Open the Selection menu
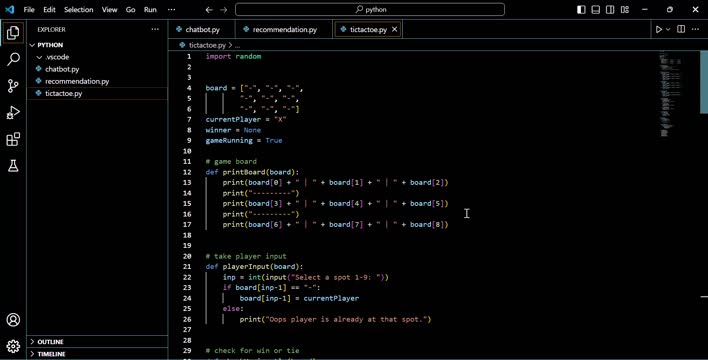708x360 pixels. [79, 9]
